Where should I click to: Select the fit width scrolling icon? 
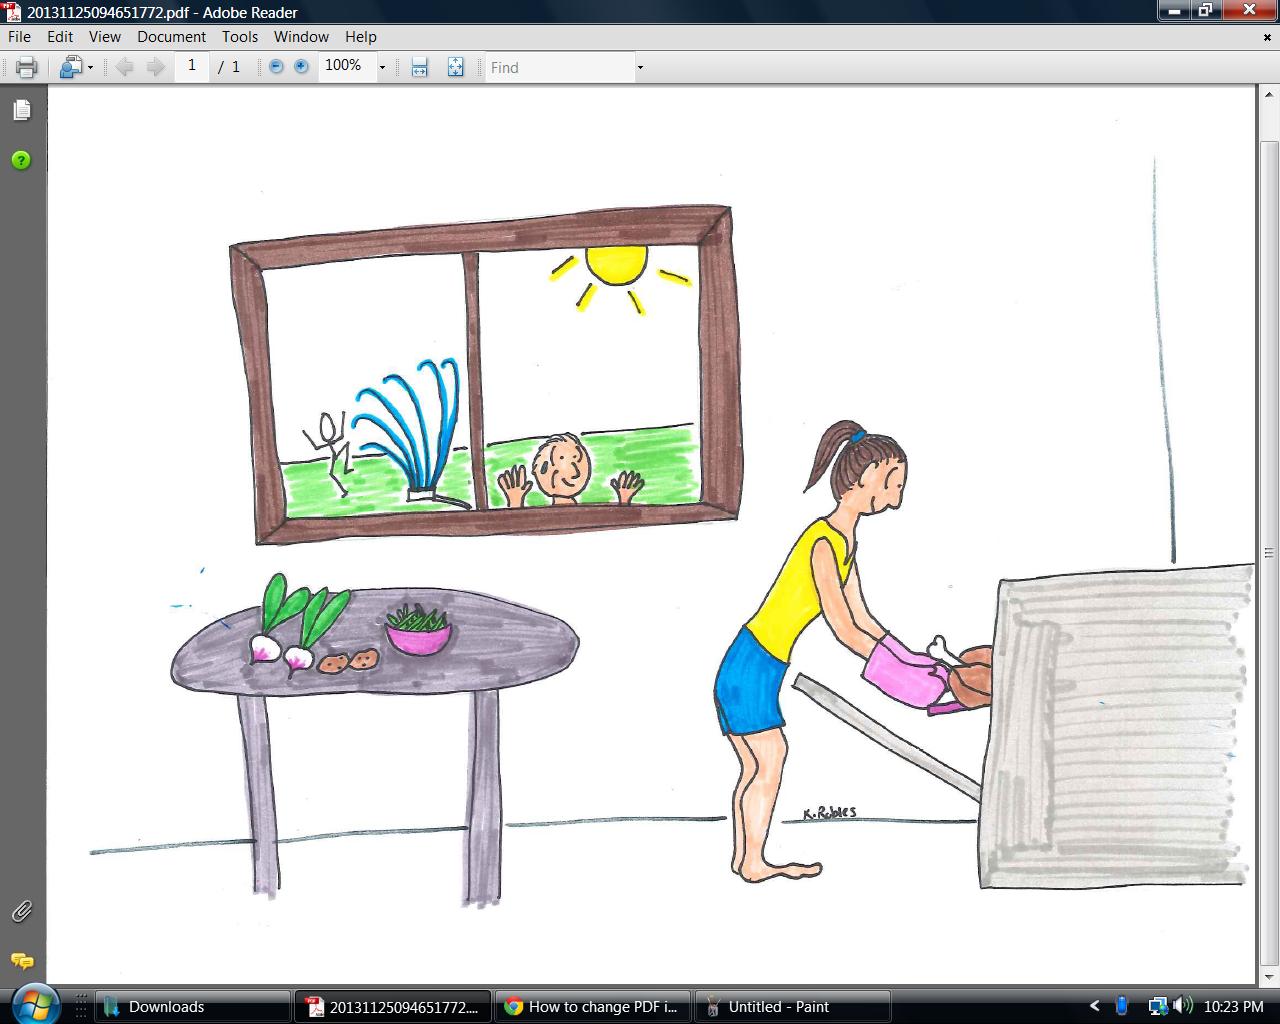coord(420,67)
